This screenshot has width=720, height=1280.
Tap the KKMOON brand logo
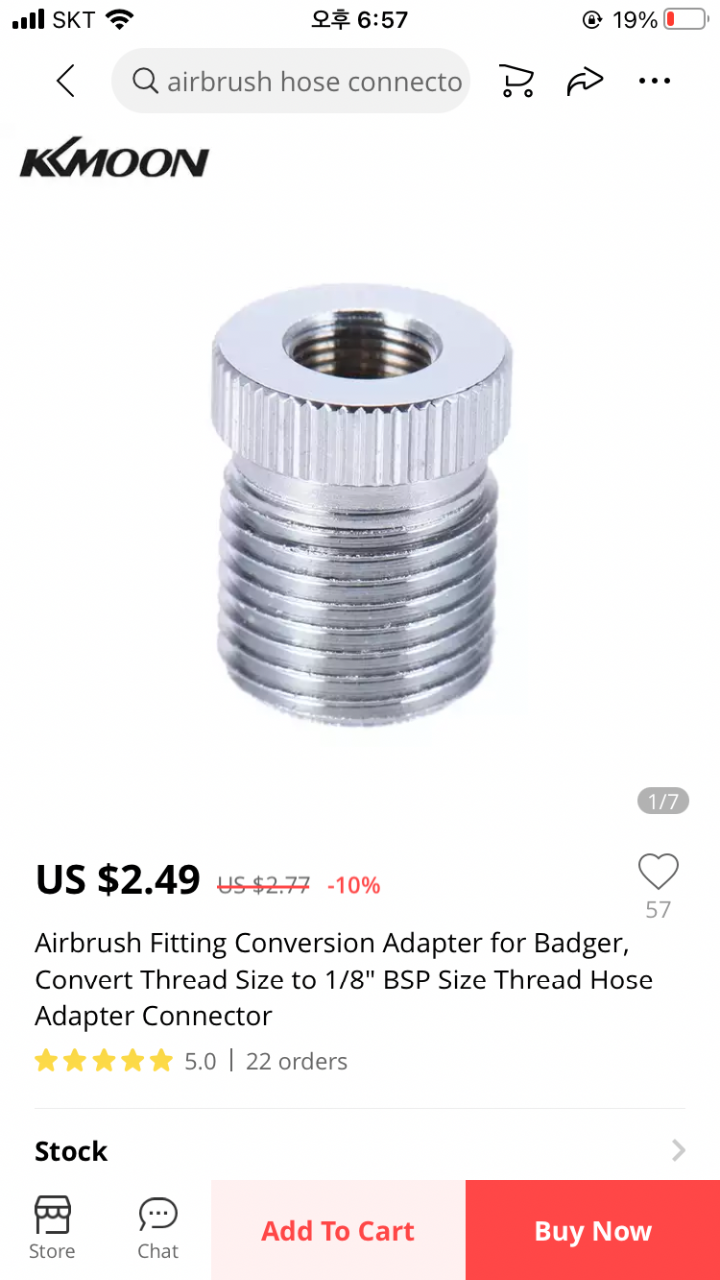click(x=114, y=162)
